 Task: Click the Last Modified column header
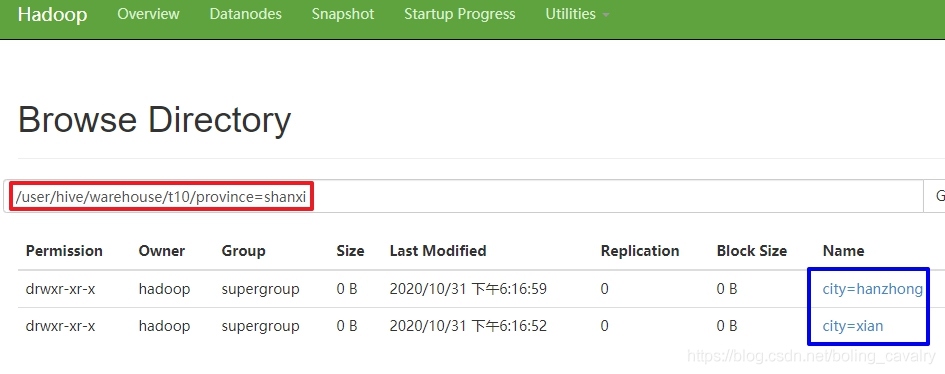pyautogui.click(x=438, y=251)
